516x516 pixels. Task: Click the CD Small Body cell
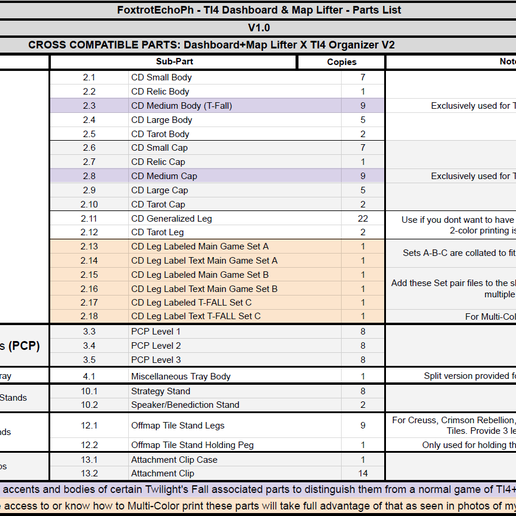point(235,77)
